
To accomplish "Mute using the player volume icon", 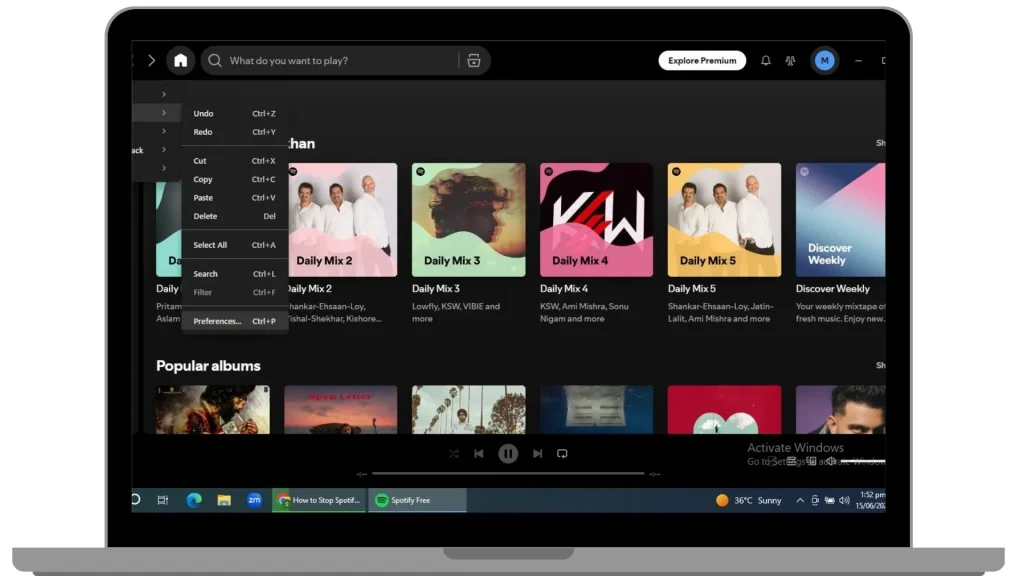I will tap(830, 461).
